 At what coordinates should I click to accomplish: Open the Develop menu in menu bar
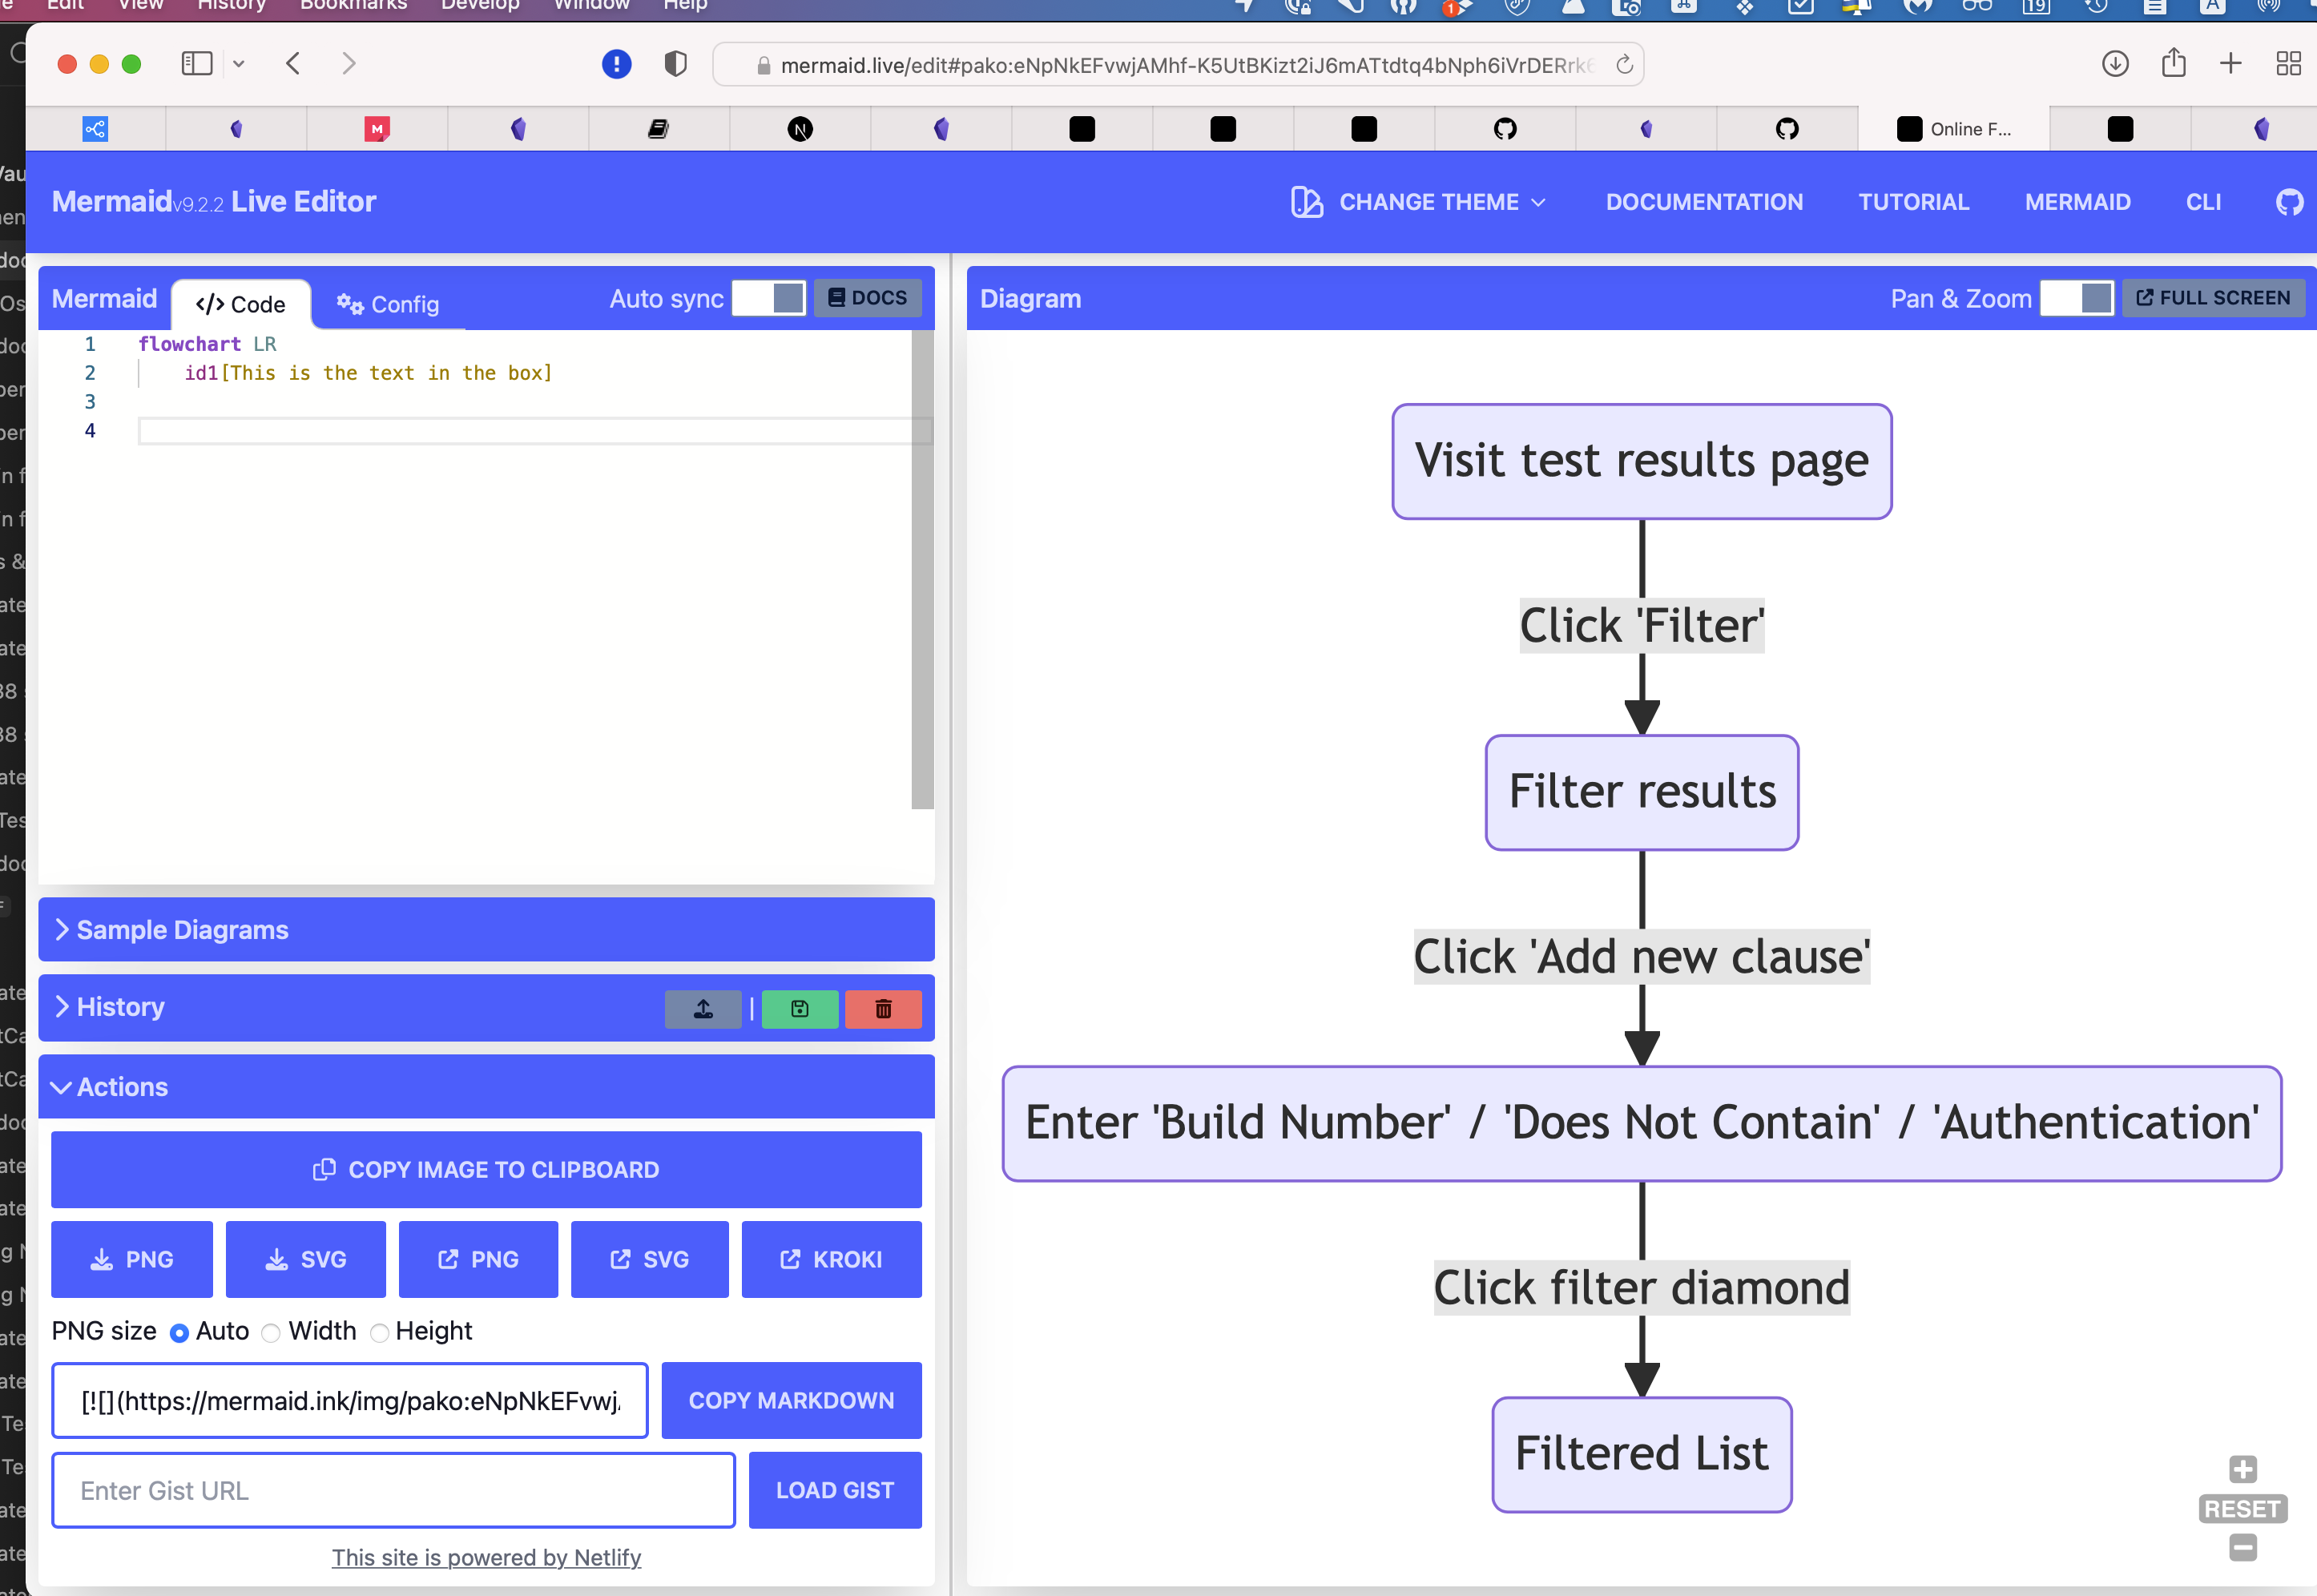[x=480, y=5]
